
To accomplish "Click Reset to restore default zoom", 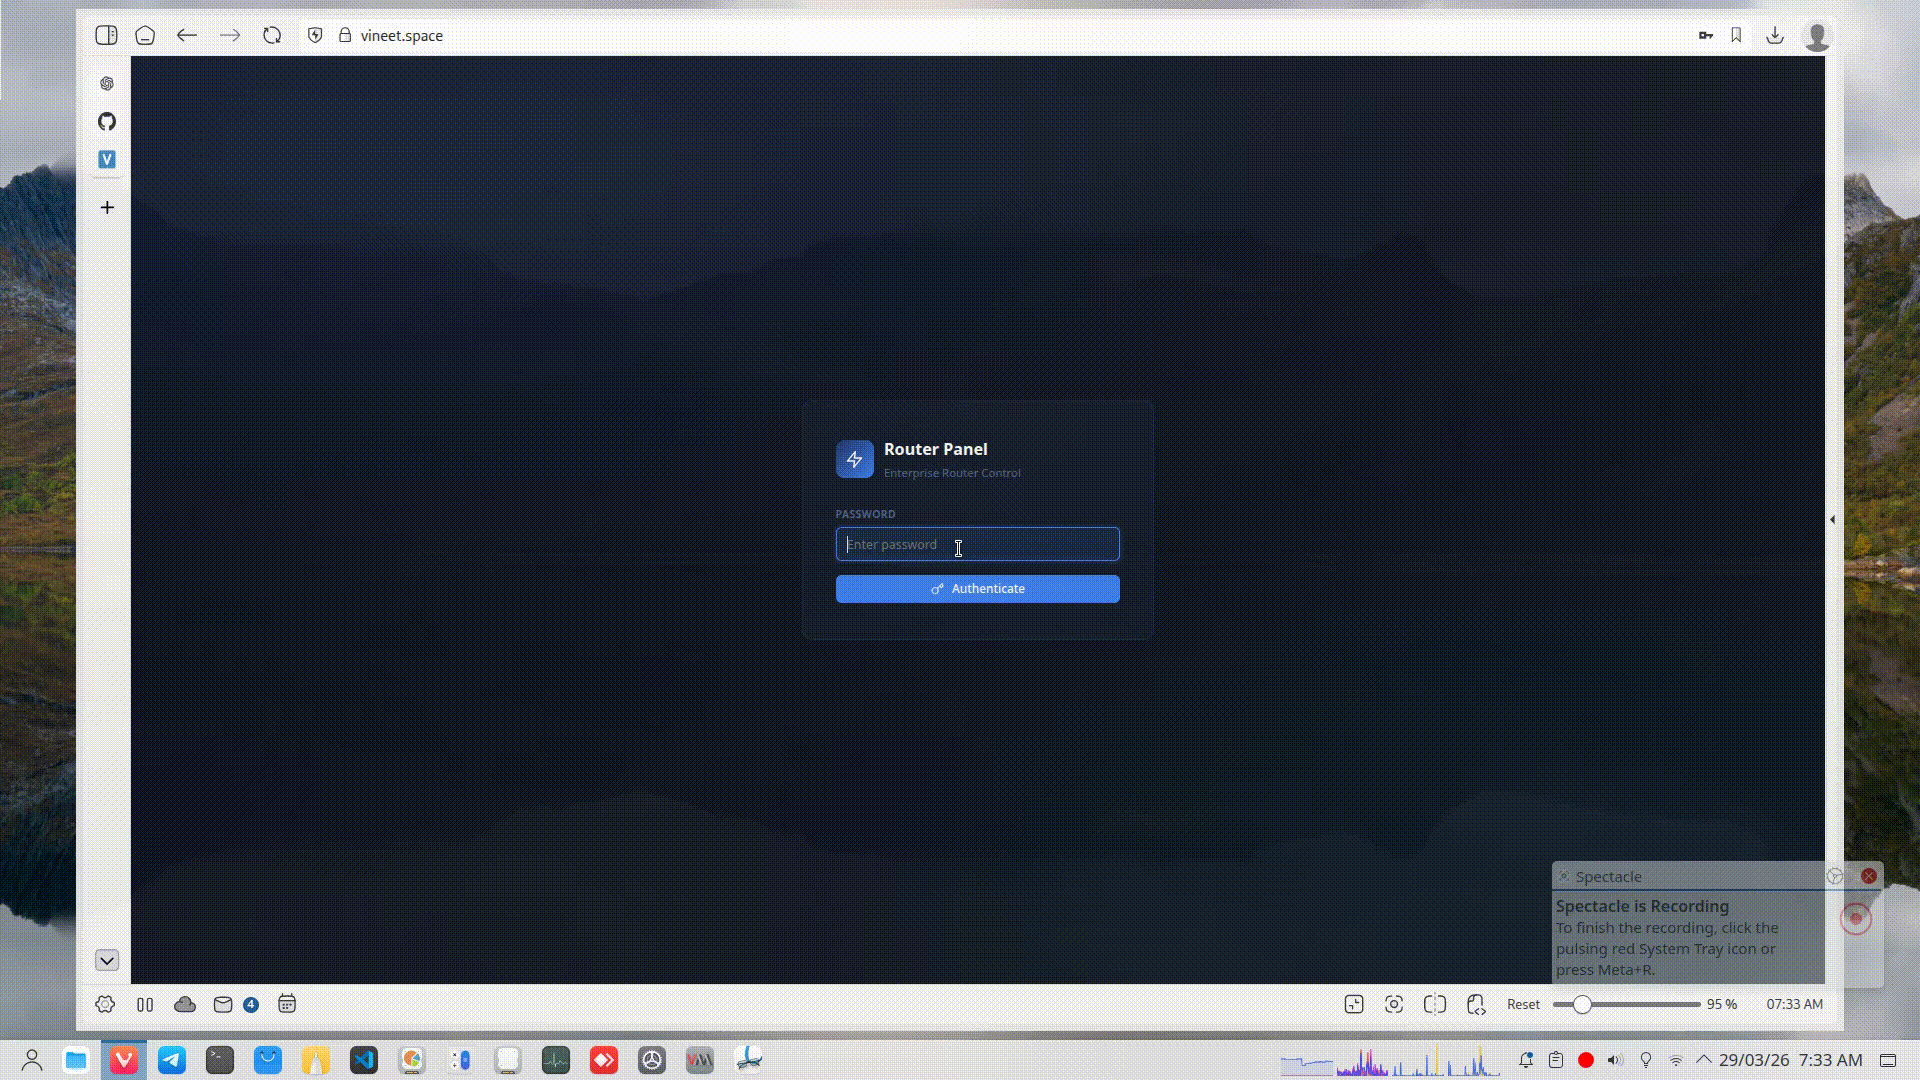I will [x=1522, y=1005].
